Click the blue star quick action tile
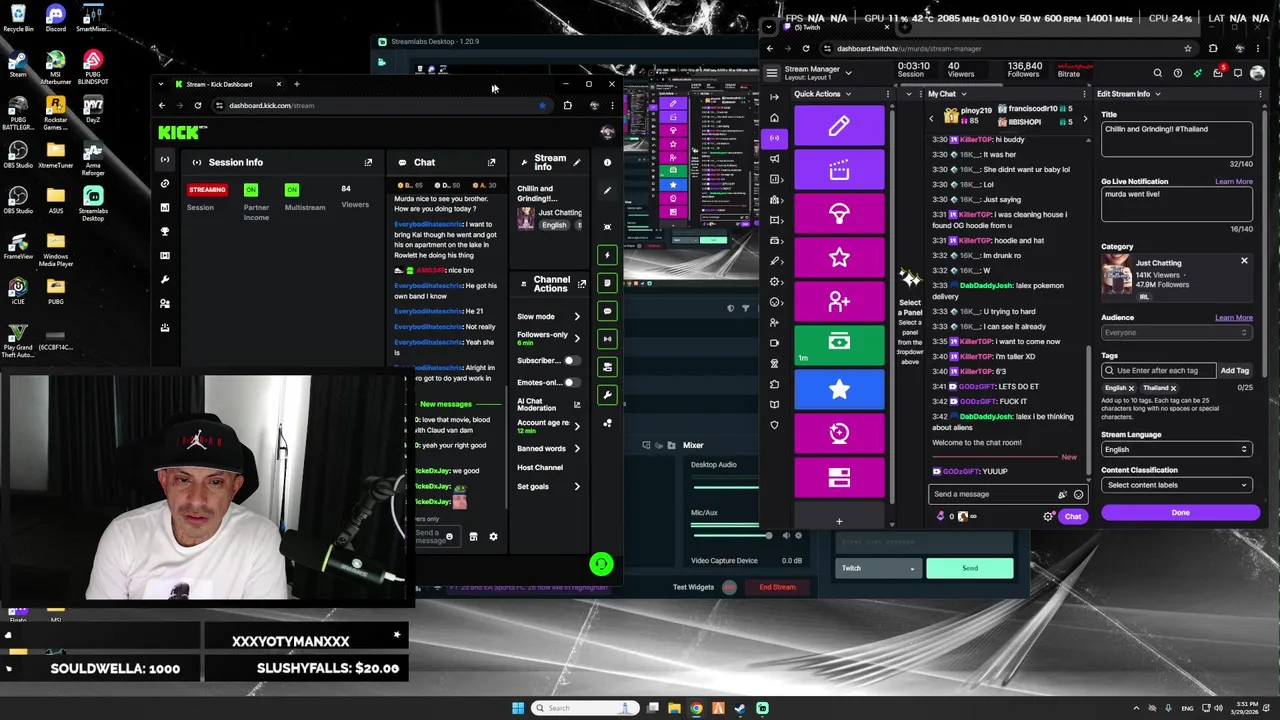 pos(839,389)
